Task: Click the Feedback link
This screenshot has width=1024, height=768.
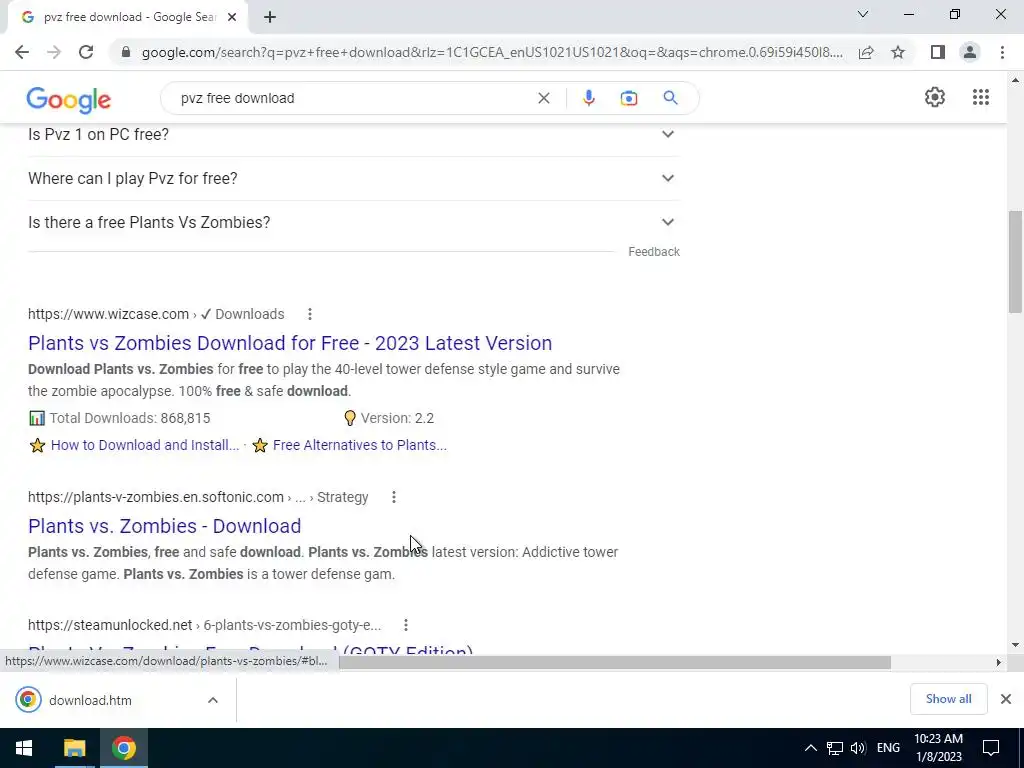Action: pyautogui.click(x=654, y=251)
